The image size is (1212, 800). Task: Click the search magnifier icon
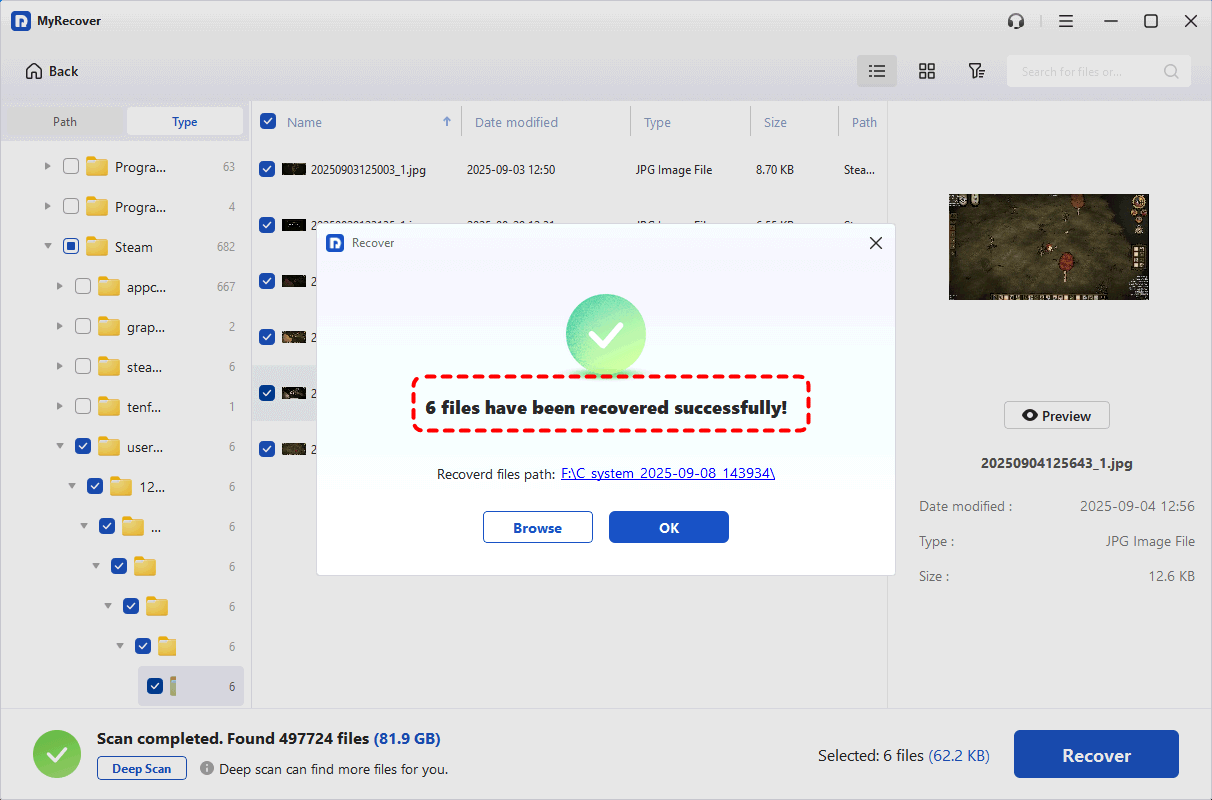point(1171,72)
